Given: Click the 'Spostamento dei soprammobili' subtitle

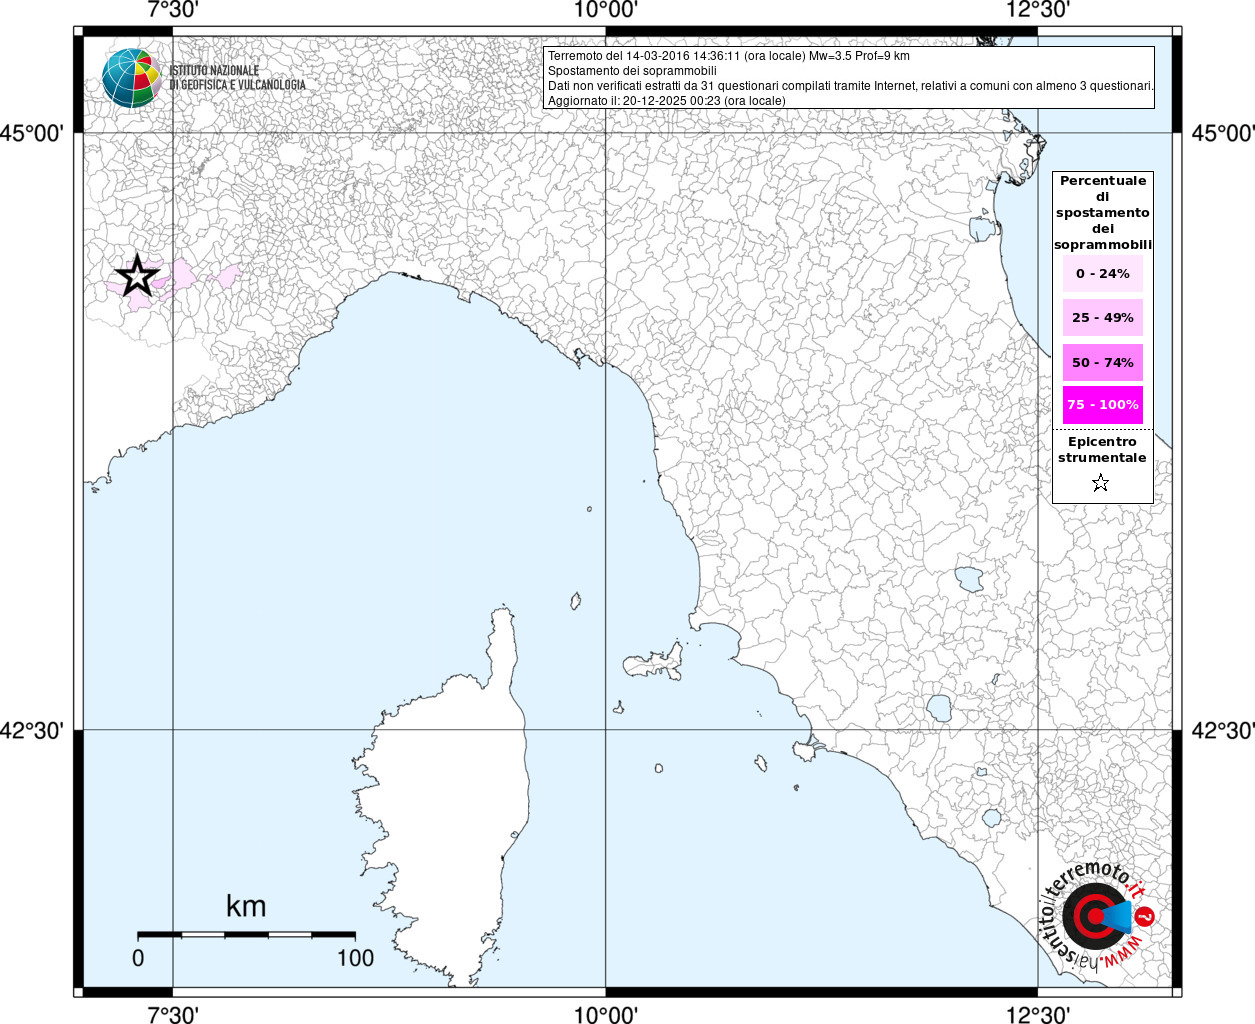Looking at the screenshot, I should coord(632,71).
